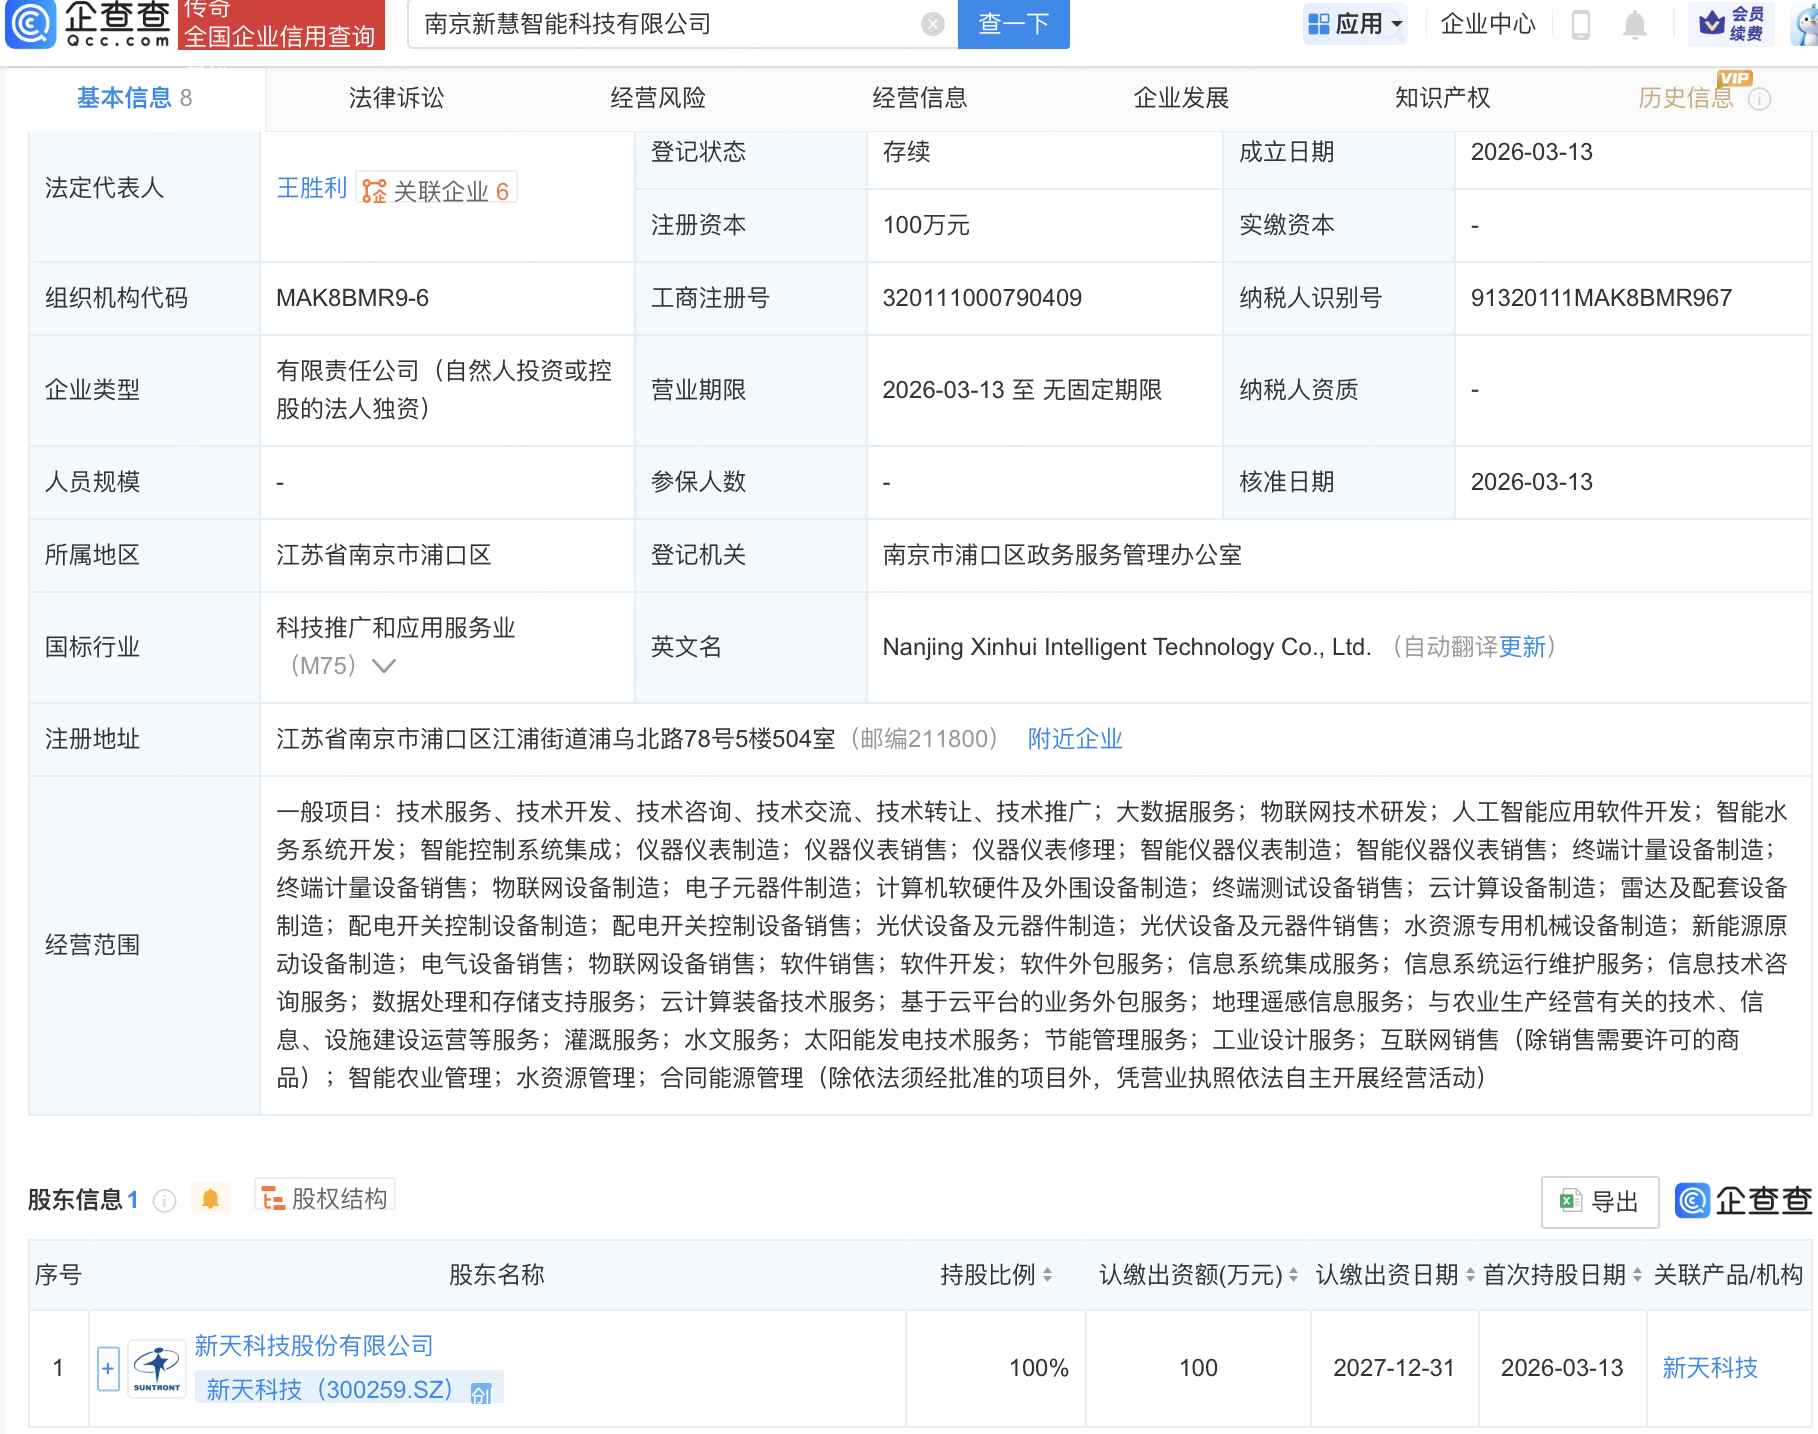The image size is (1818, 1434).
Task: Open the 附近企业 link
Action: 1073,739
